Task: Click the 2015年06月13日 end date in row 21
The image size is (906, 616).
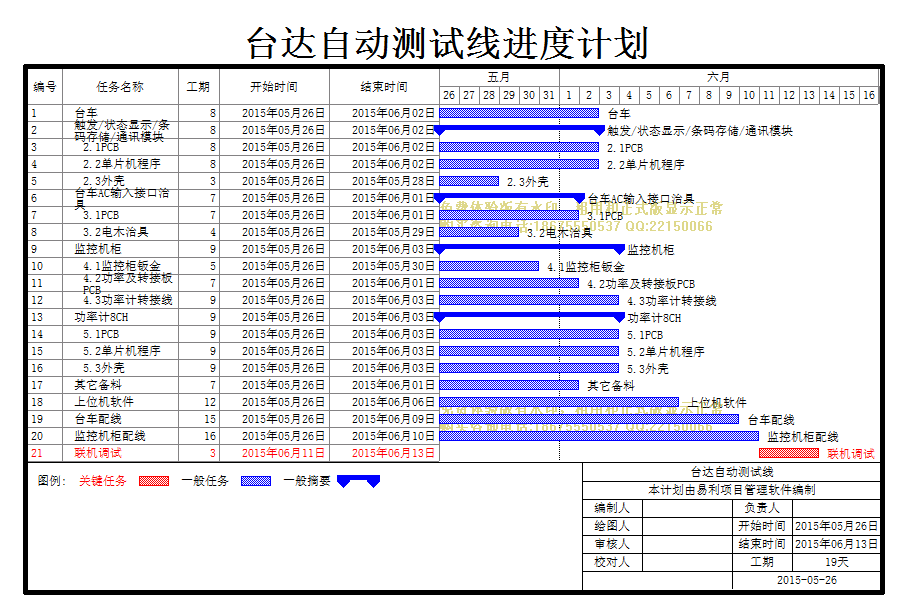Action: tap(384, 453)
